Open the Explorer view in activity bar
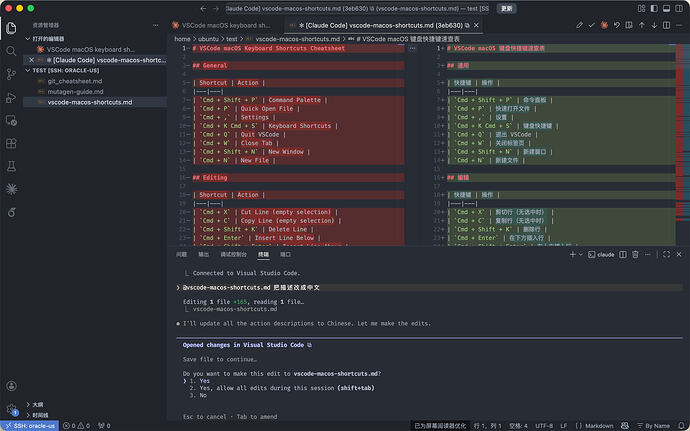 coord(11,28)
